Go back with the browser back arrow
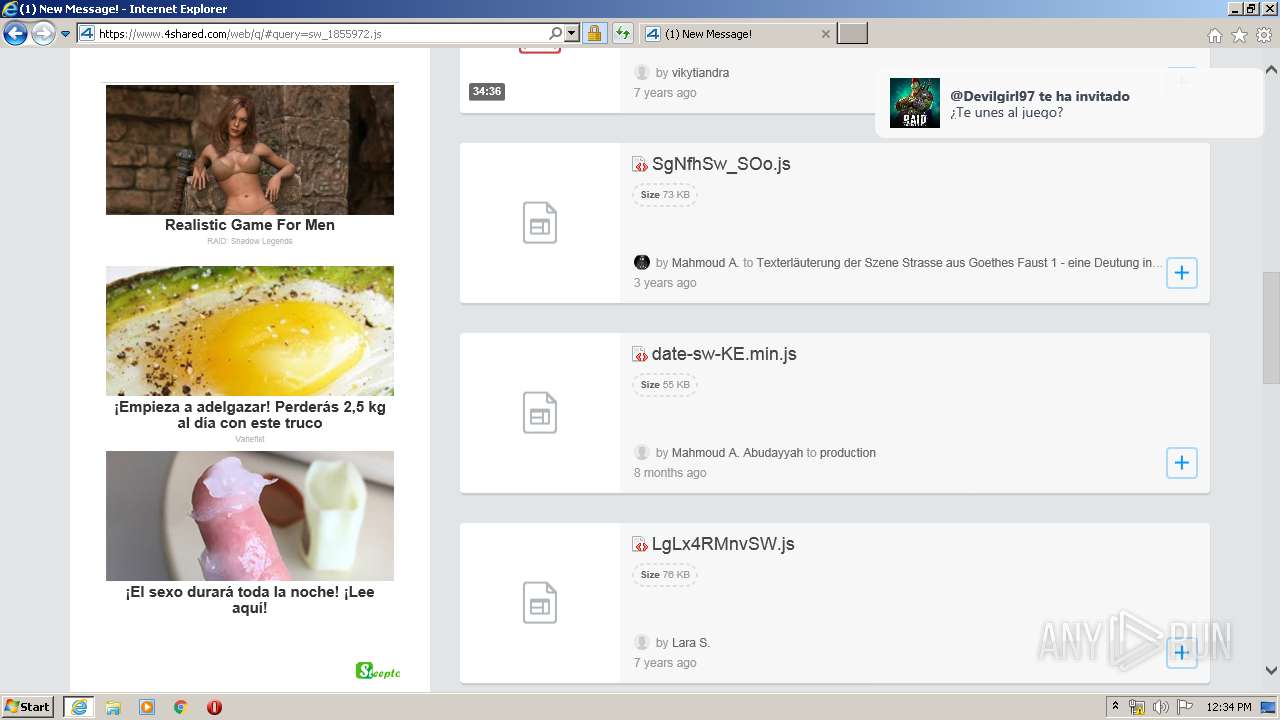Viewport: 1280px width, 720px height. pyautogui.click(x=16, y=34)
